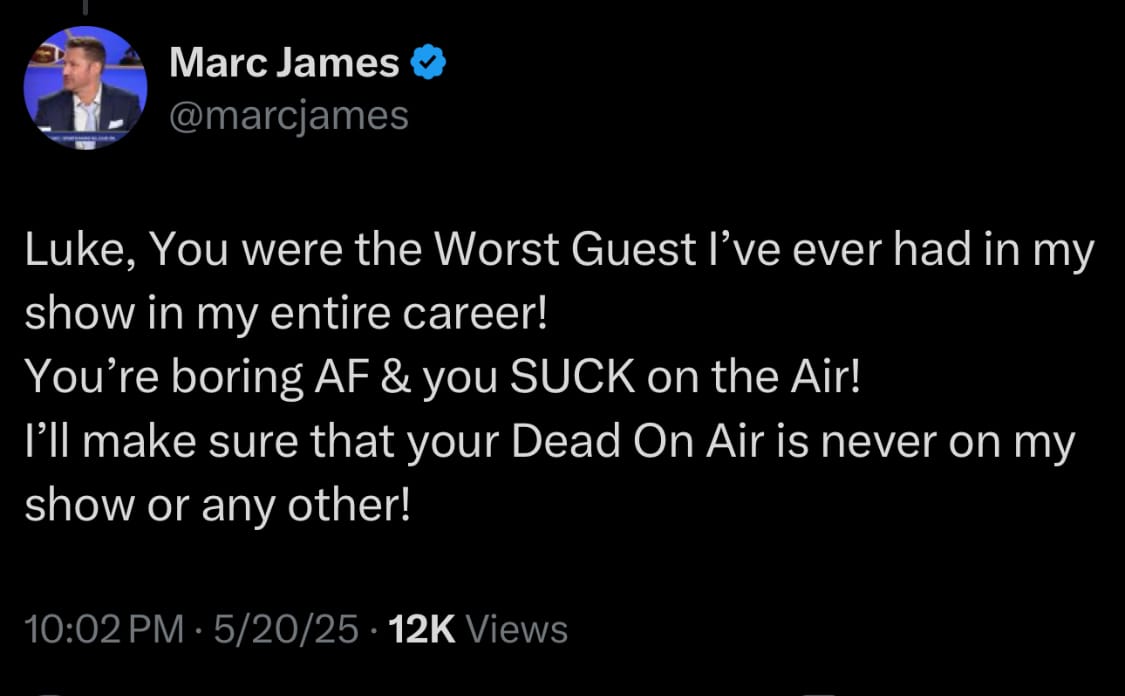This screenshot has height=696, width=1125.
Task: Click the 10:02 PM timestamp
Action: click(x=105, y=629)
